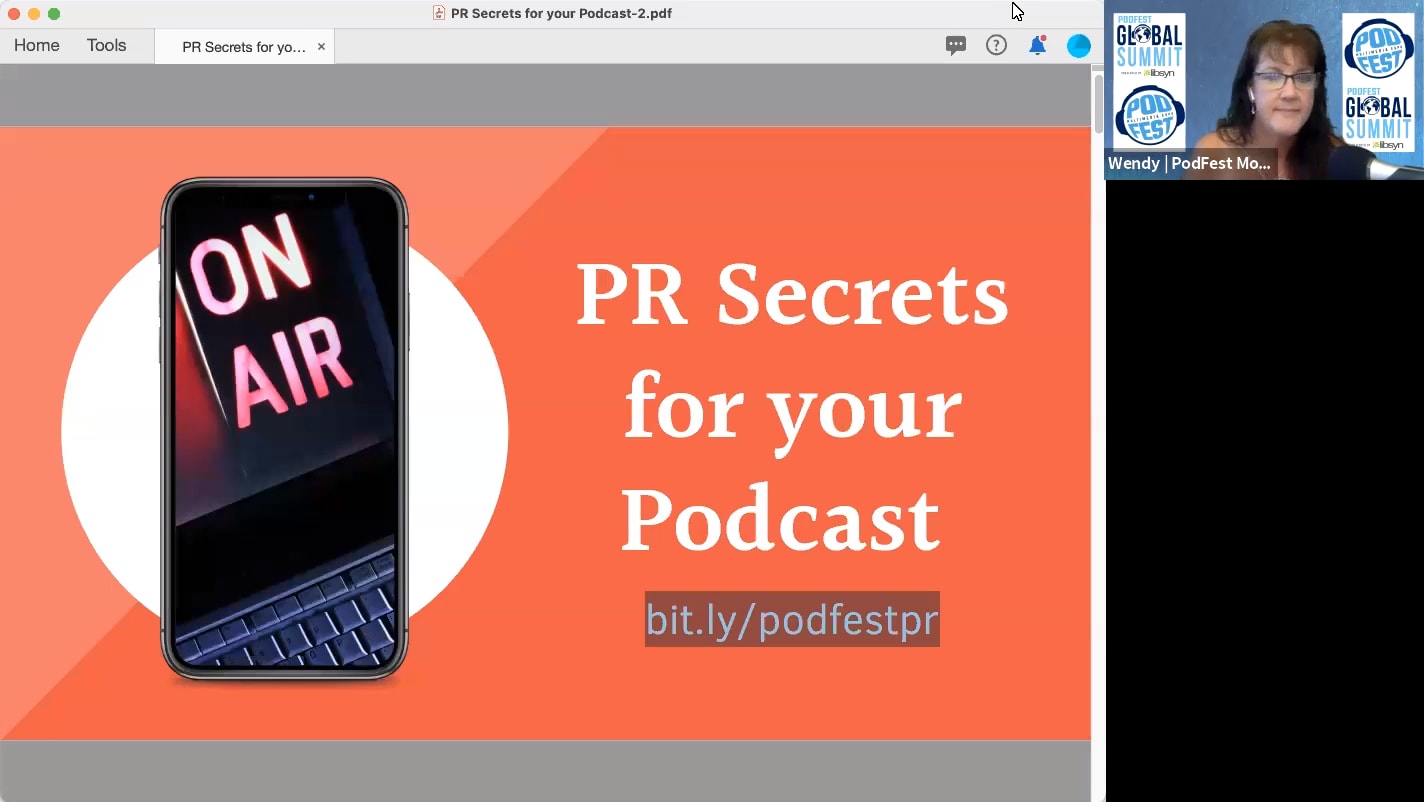Open the feedback comment bubble icon
This screenshot has height=802, width=1424.
(x=955, y=45)
